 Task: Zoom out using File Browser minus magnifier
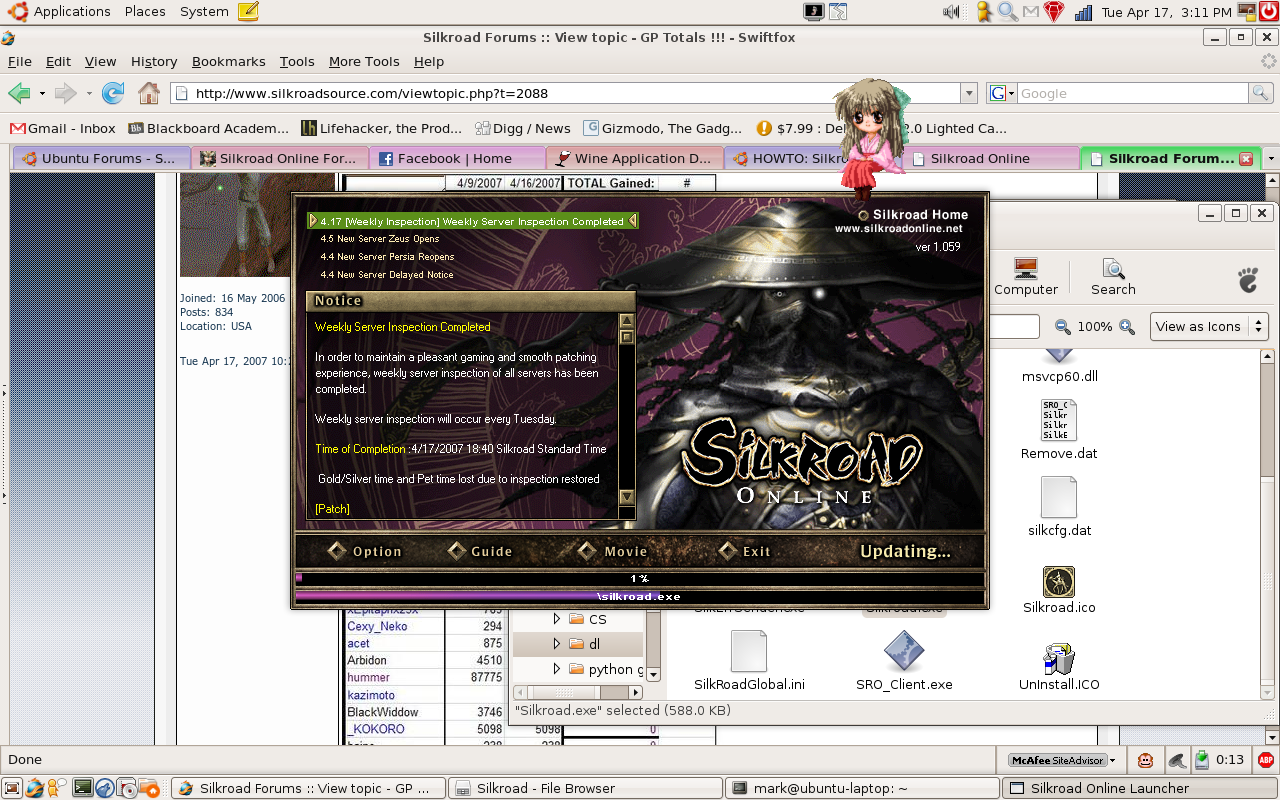pyautogui.click(x=1063, y=327)
